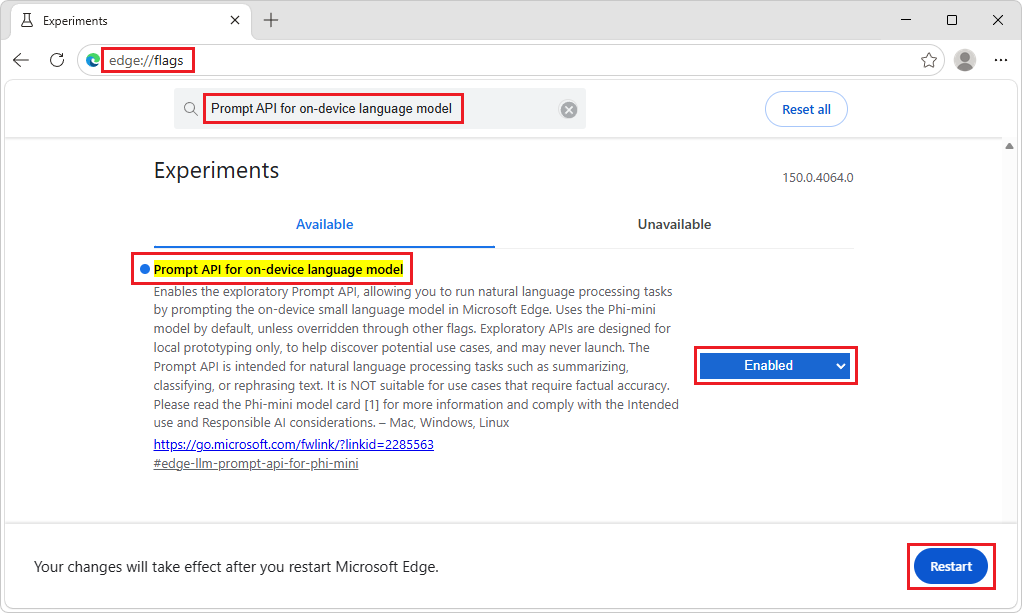Open the user profile avatar
The height and width of the screenshot is (613, 1022).
[965, 60]
